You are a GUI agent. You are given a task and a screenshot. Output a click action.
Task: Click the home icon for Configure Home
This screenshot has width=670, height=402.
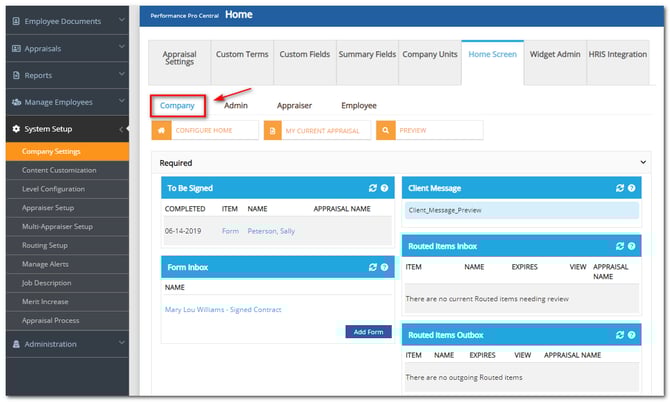pyautogui.click(x=161, y=130)
